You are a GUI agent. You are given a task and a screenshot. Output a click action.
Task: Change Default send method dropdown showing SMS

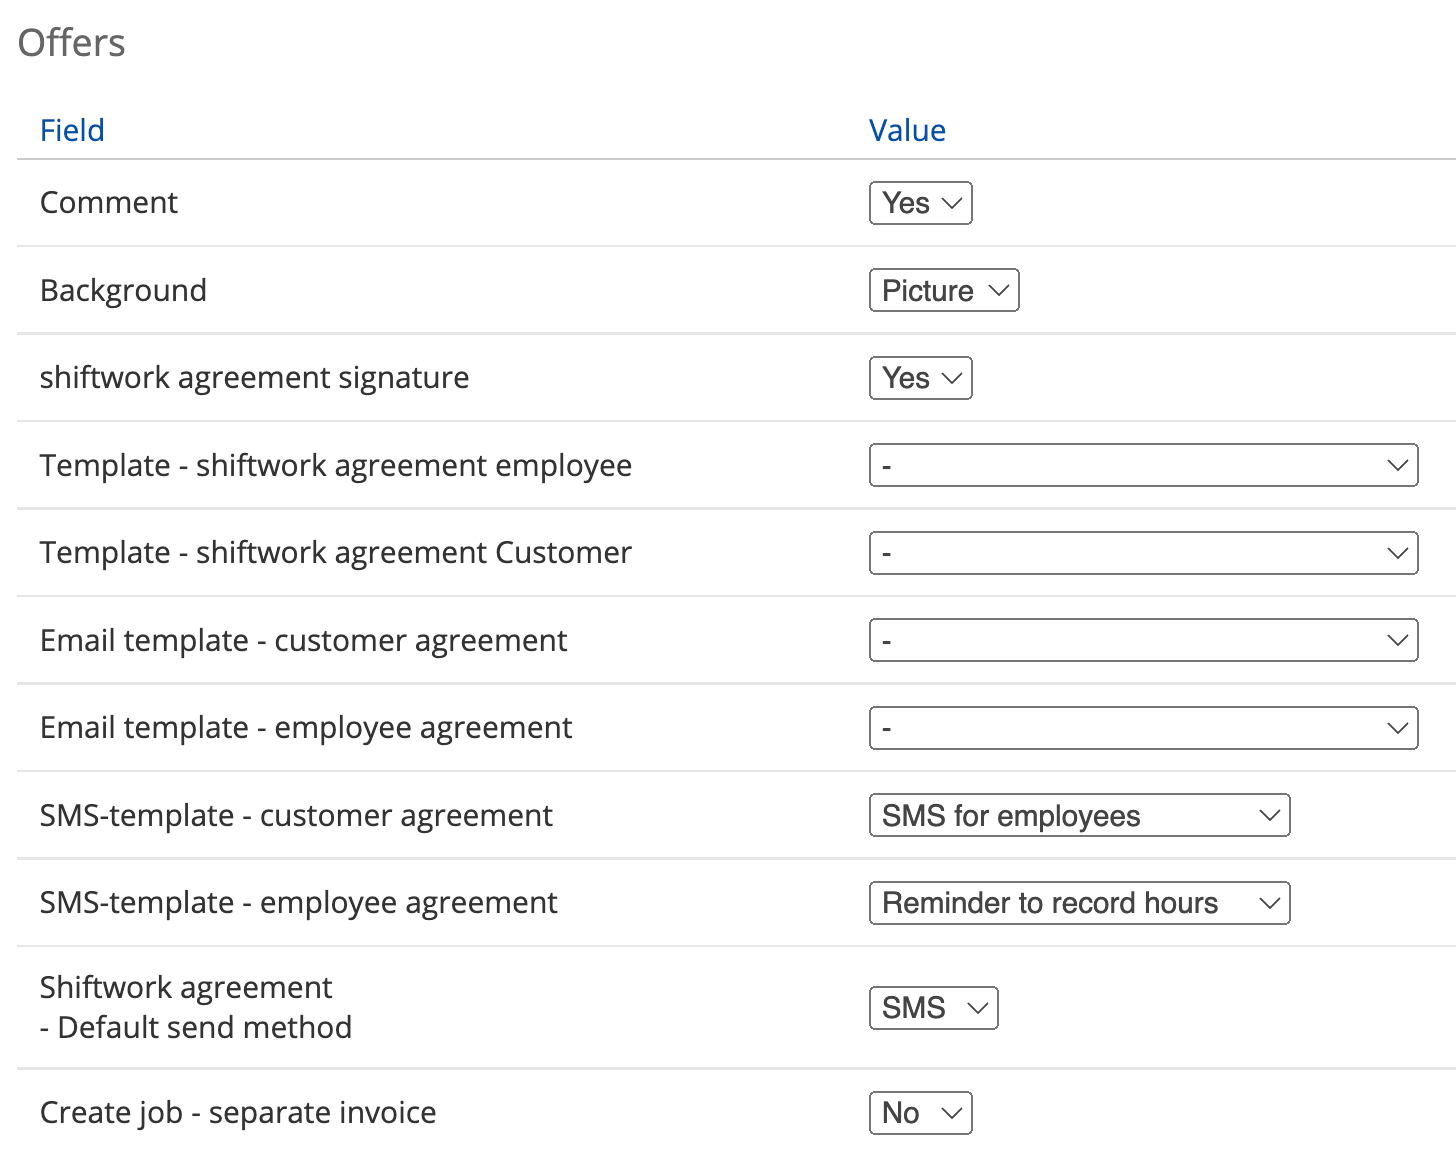click(933, 1008)
